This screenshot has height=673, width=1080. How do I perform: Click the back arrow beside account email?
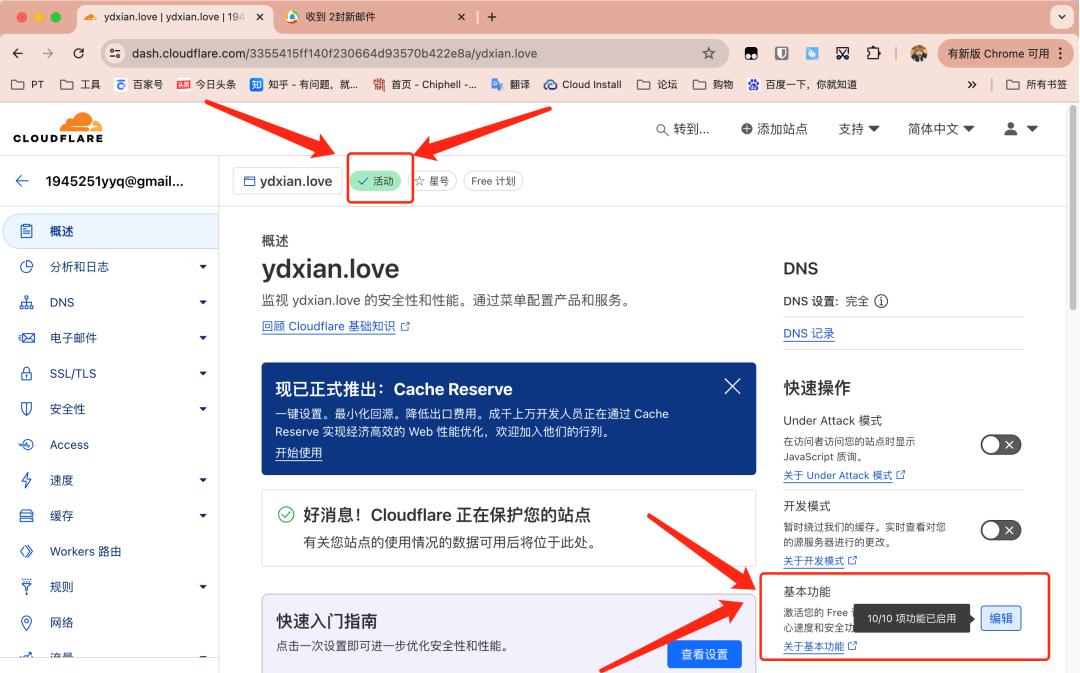[22, 181]
